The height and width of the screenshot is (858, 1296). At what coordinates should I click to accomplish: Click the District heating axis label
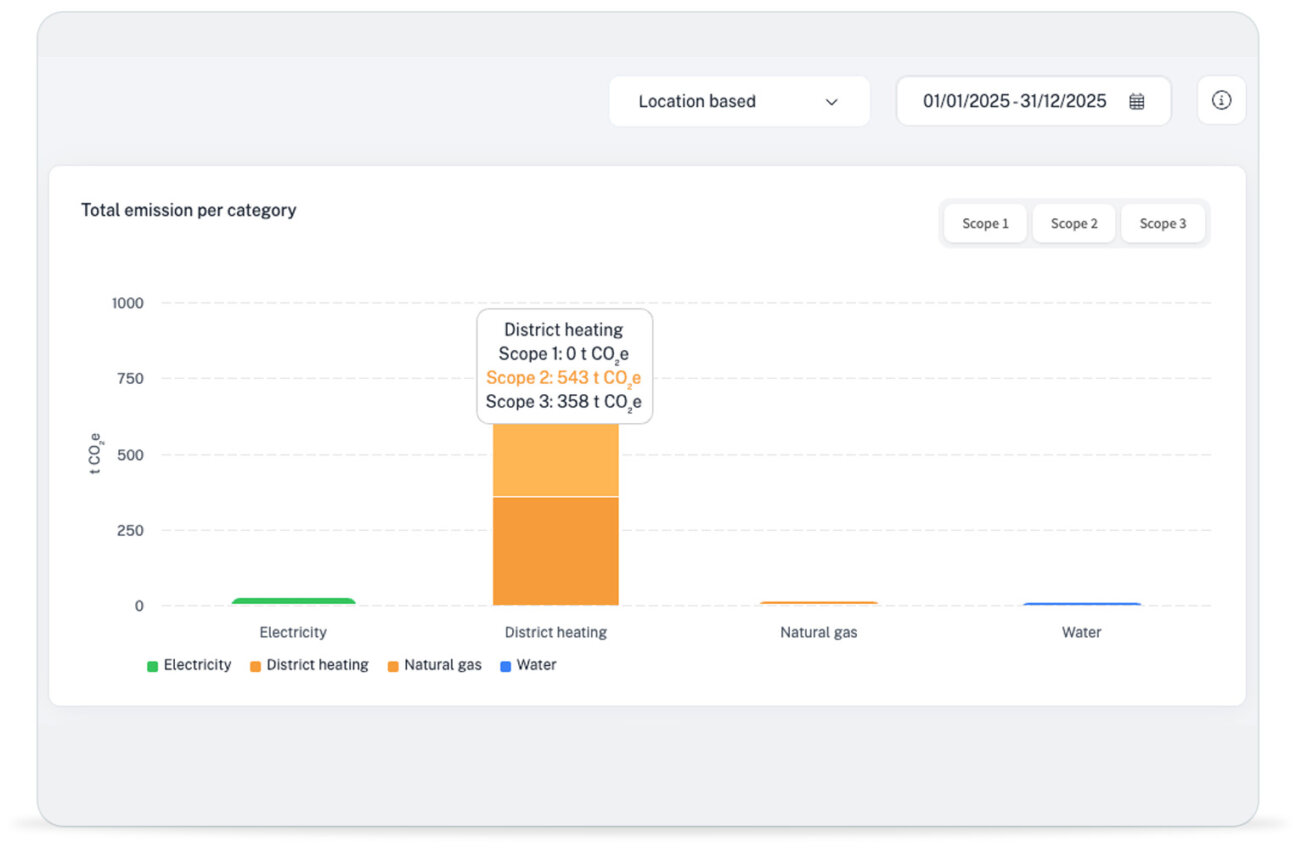pyautogui.click(x=556, y=632)
